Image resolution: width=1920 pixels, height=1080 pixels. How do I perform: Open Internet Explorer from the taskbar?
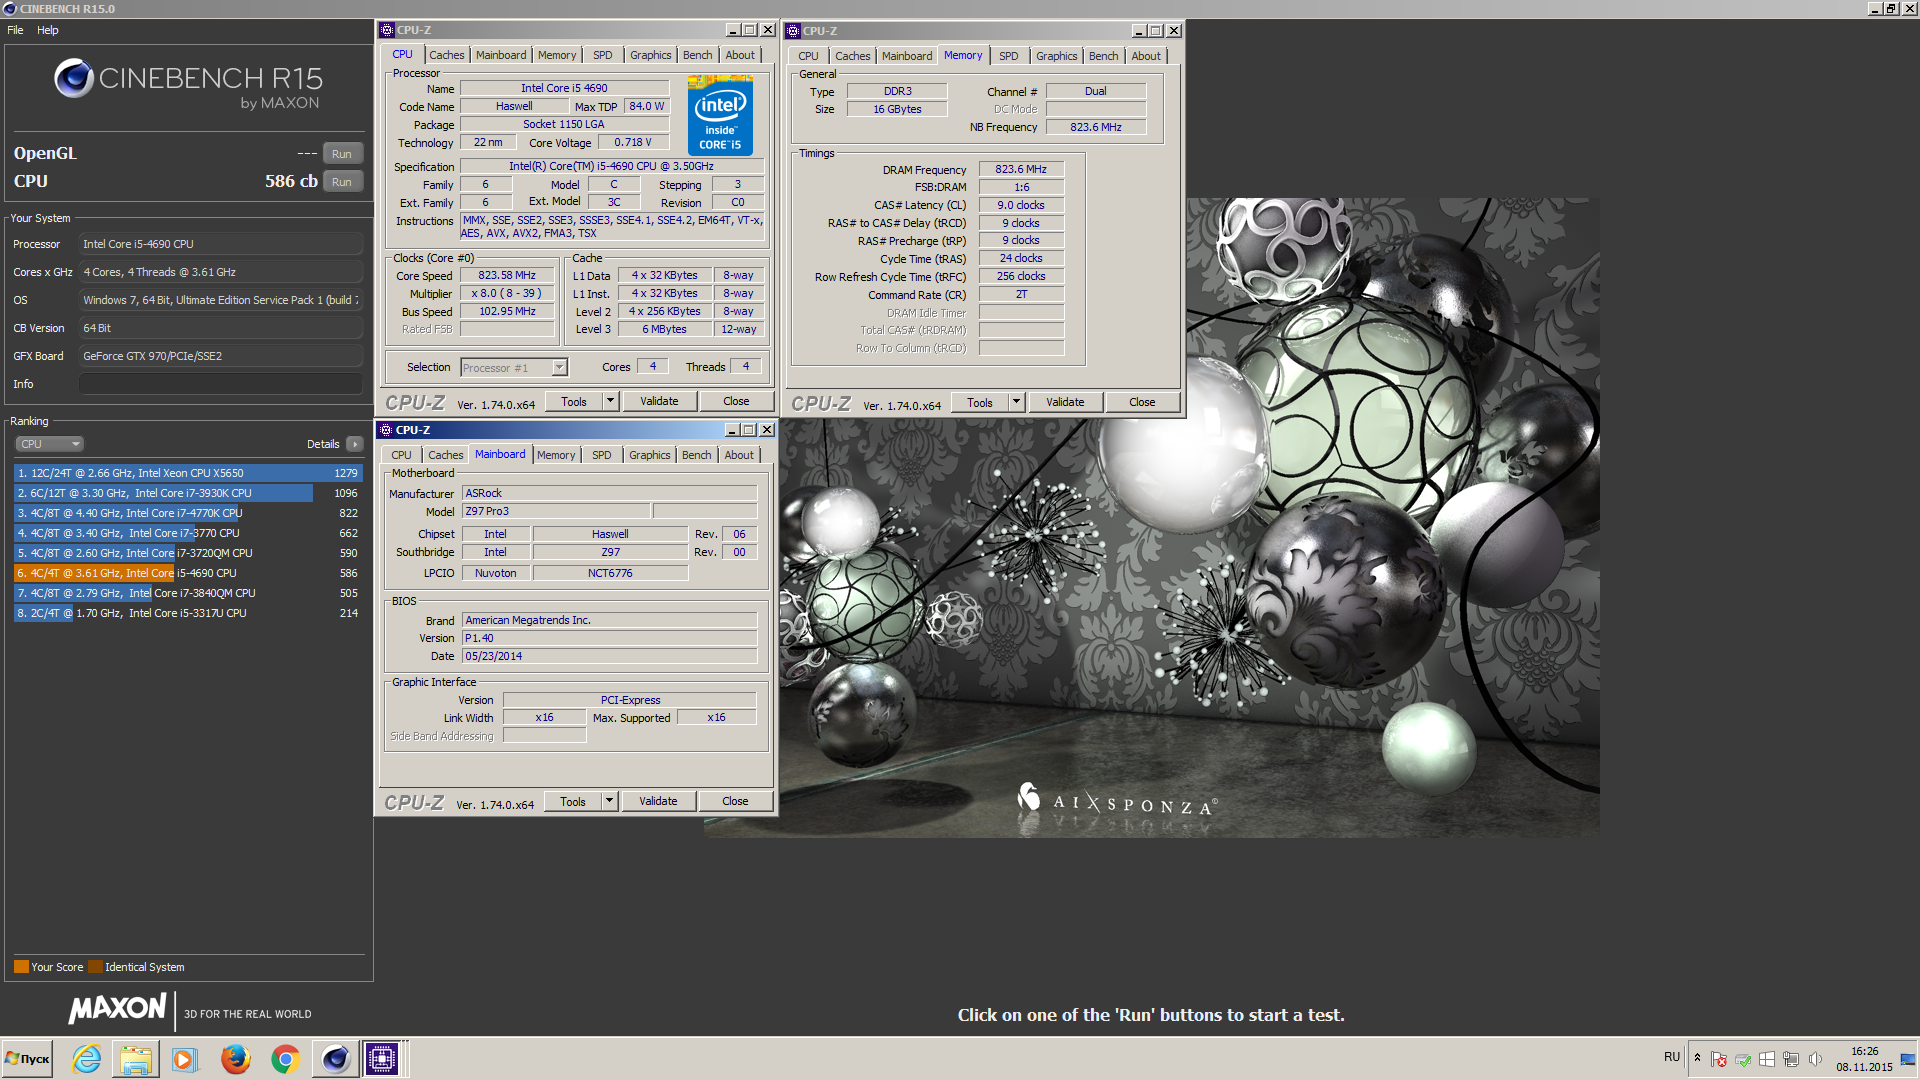(x=87, y=1059)
